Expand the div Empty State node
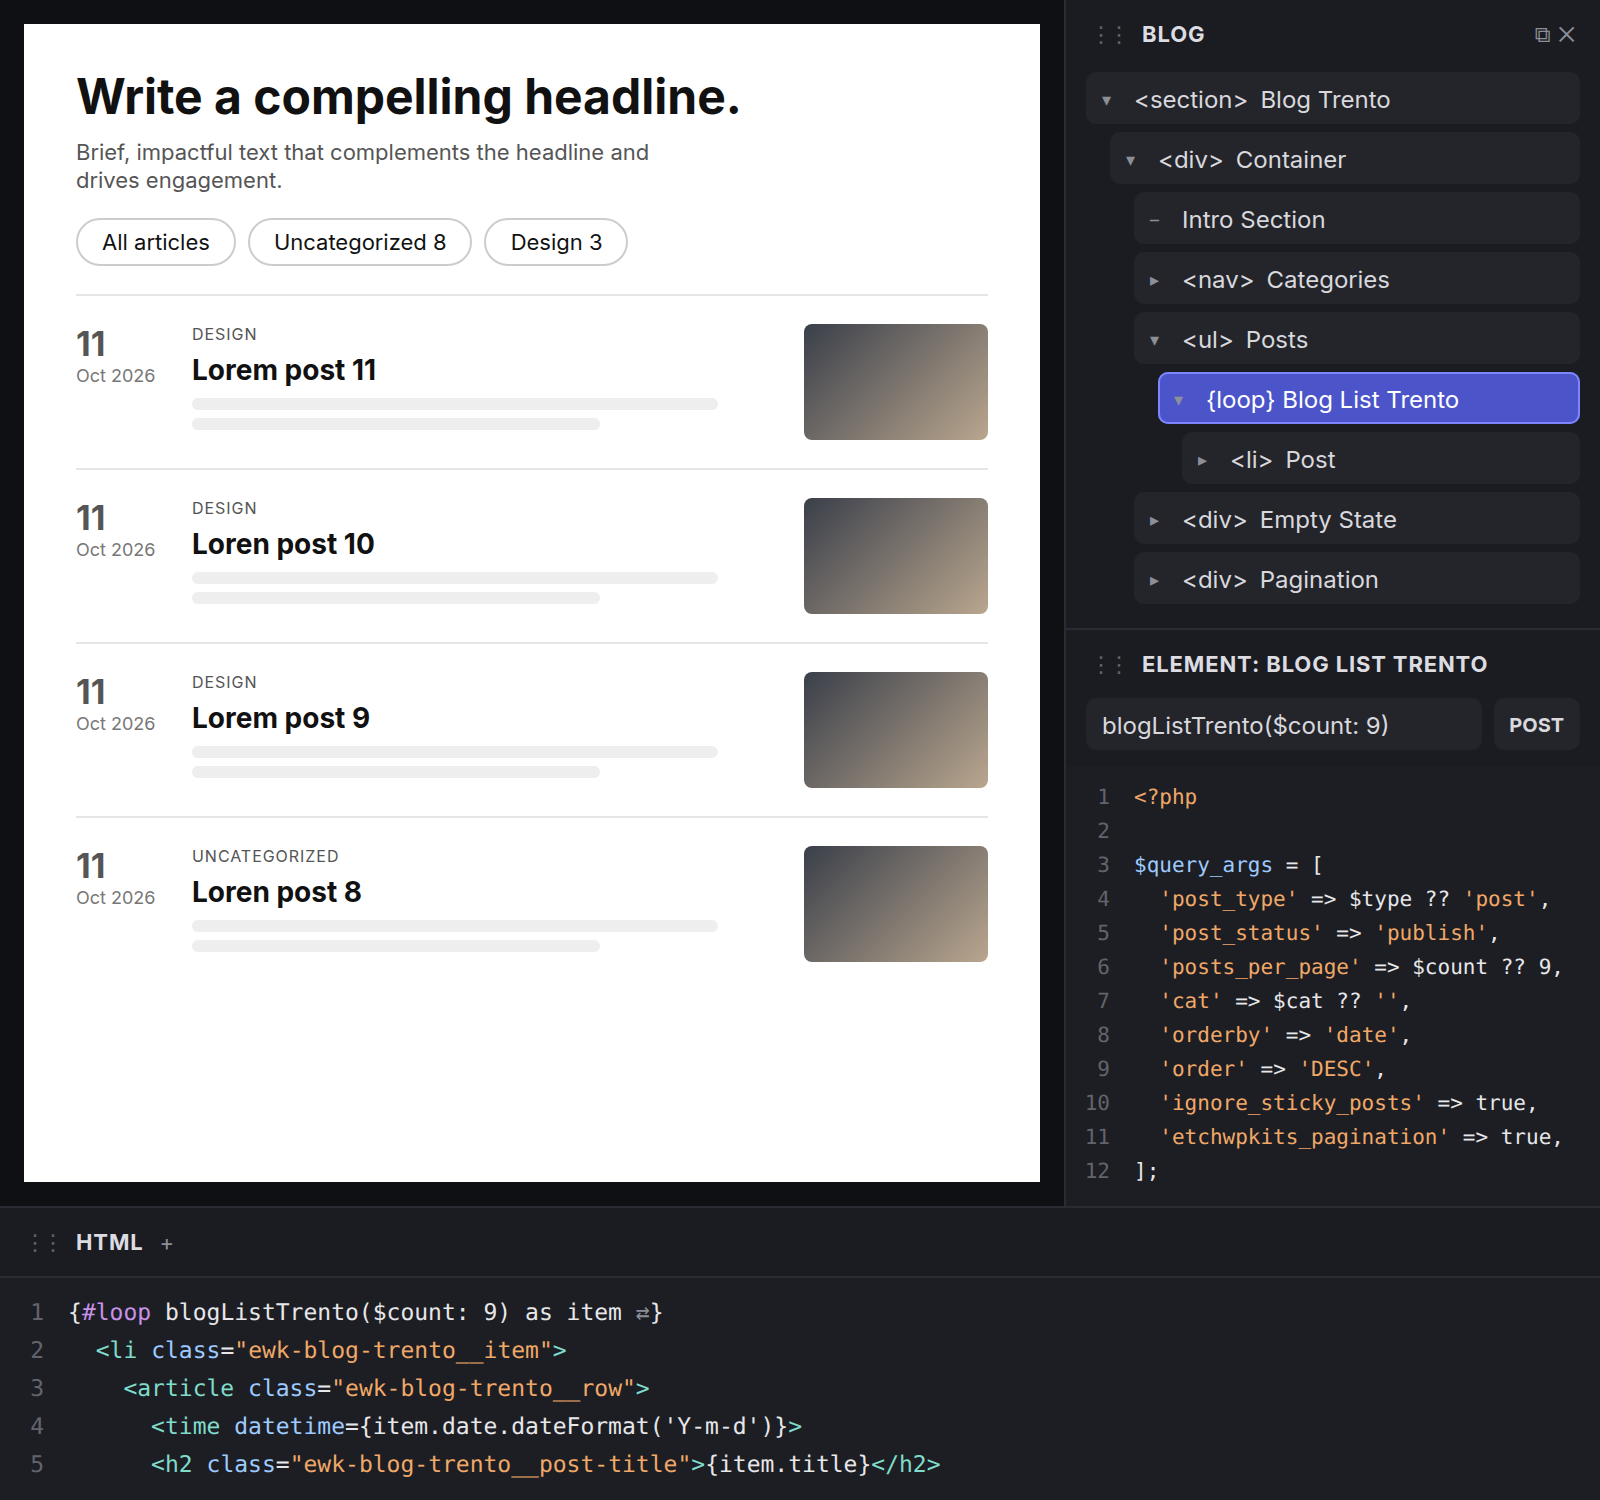The image size is (1600, 1500). click(1155, 521)
